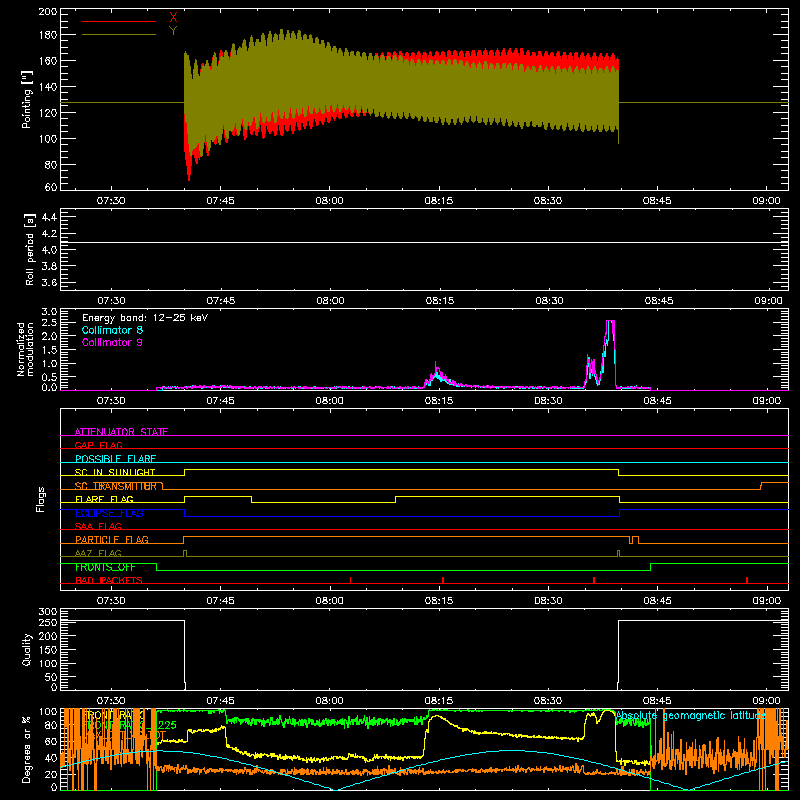800x800 pixels.
Task: Select 'Energy band: 12-25 keV' text
Action: click(x=145, y=318)
